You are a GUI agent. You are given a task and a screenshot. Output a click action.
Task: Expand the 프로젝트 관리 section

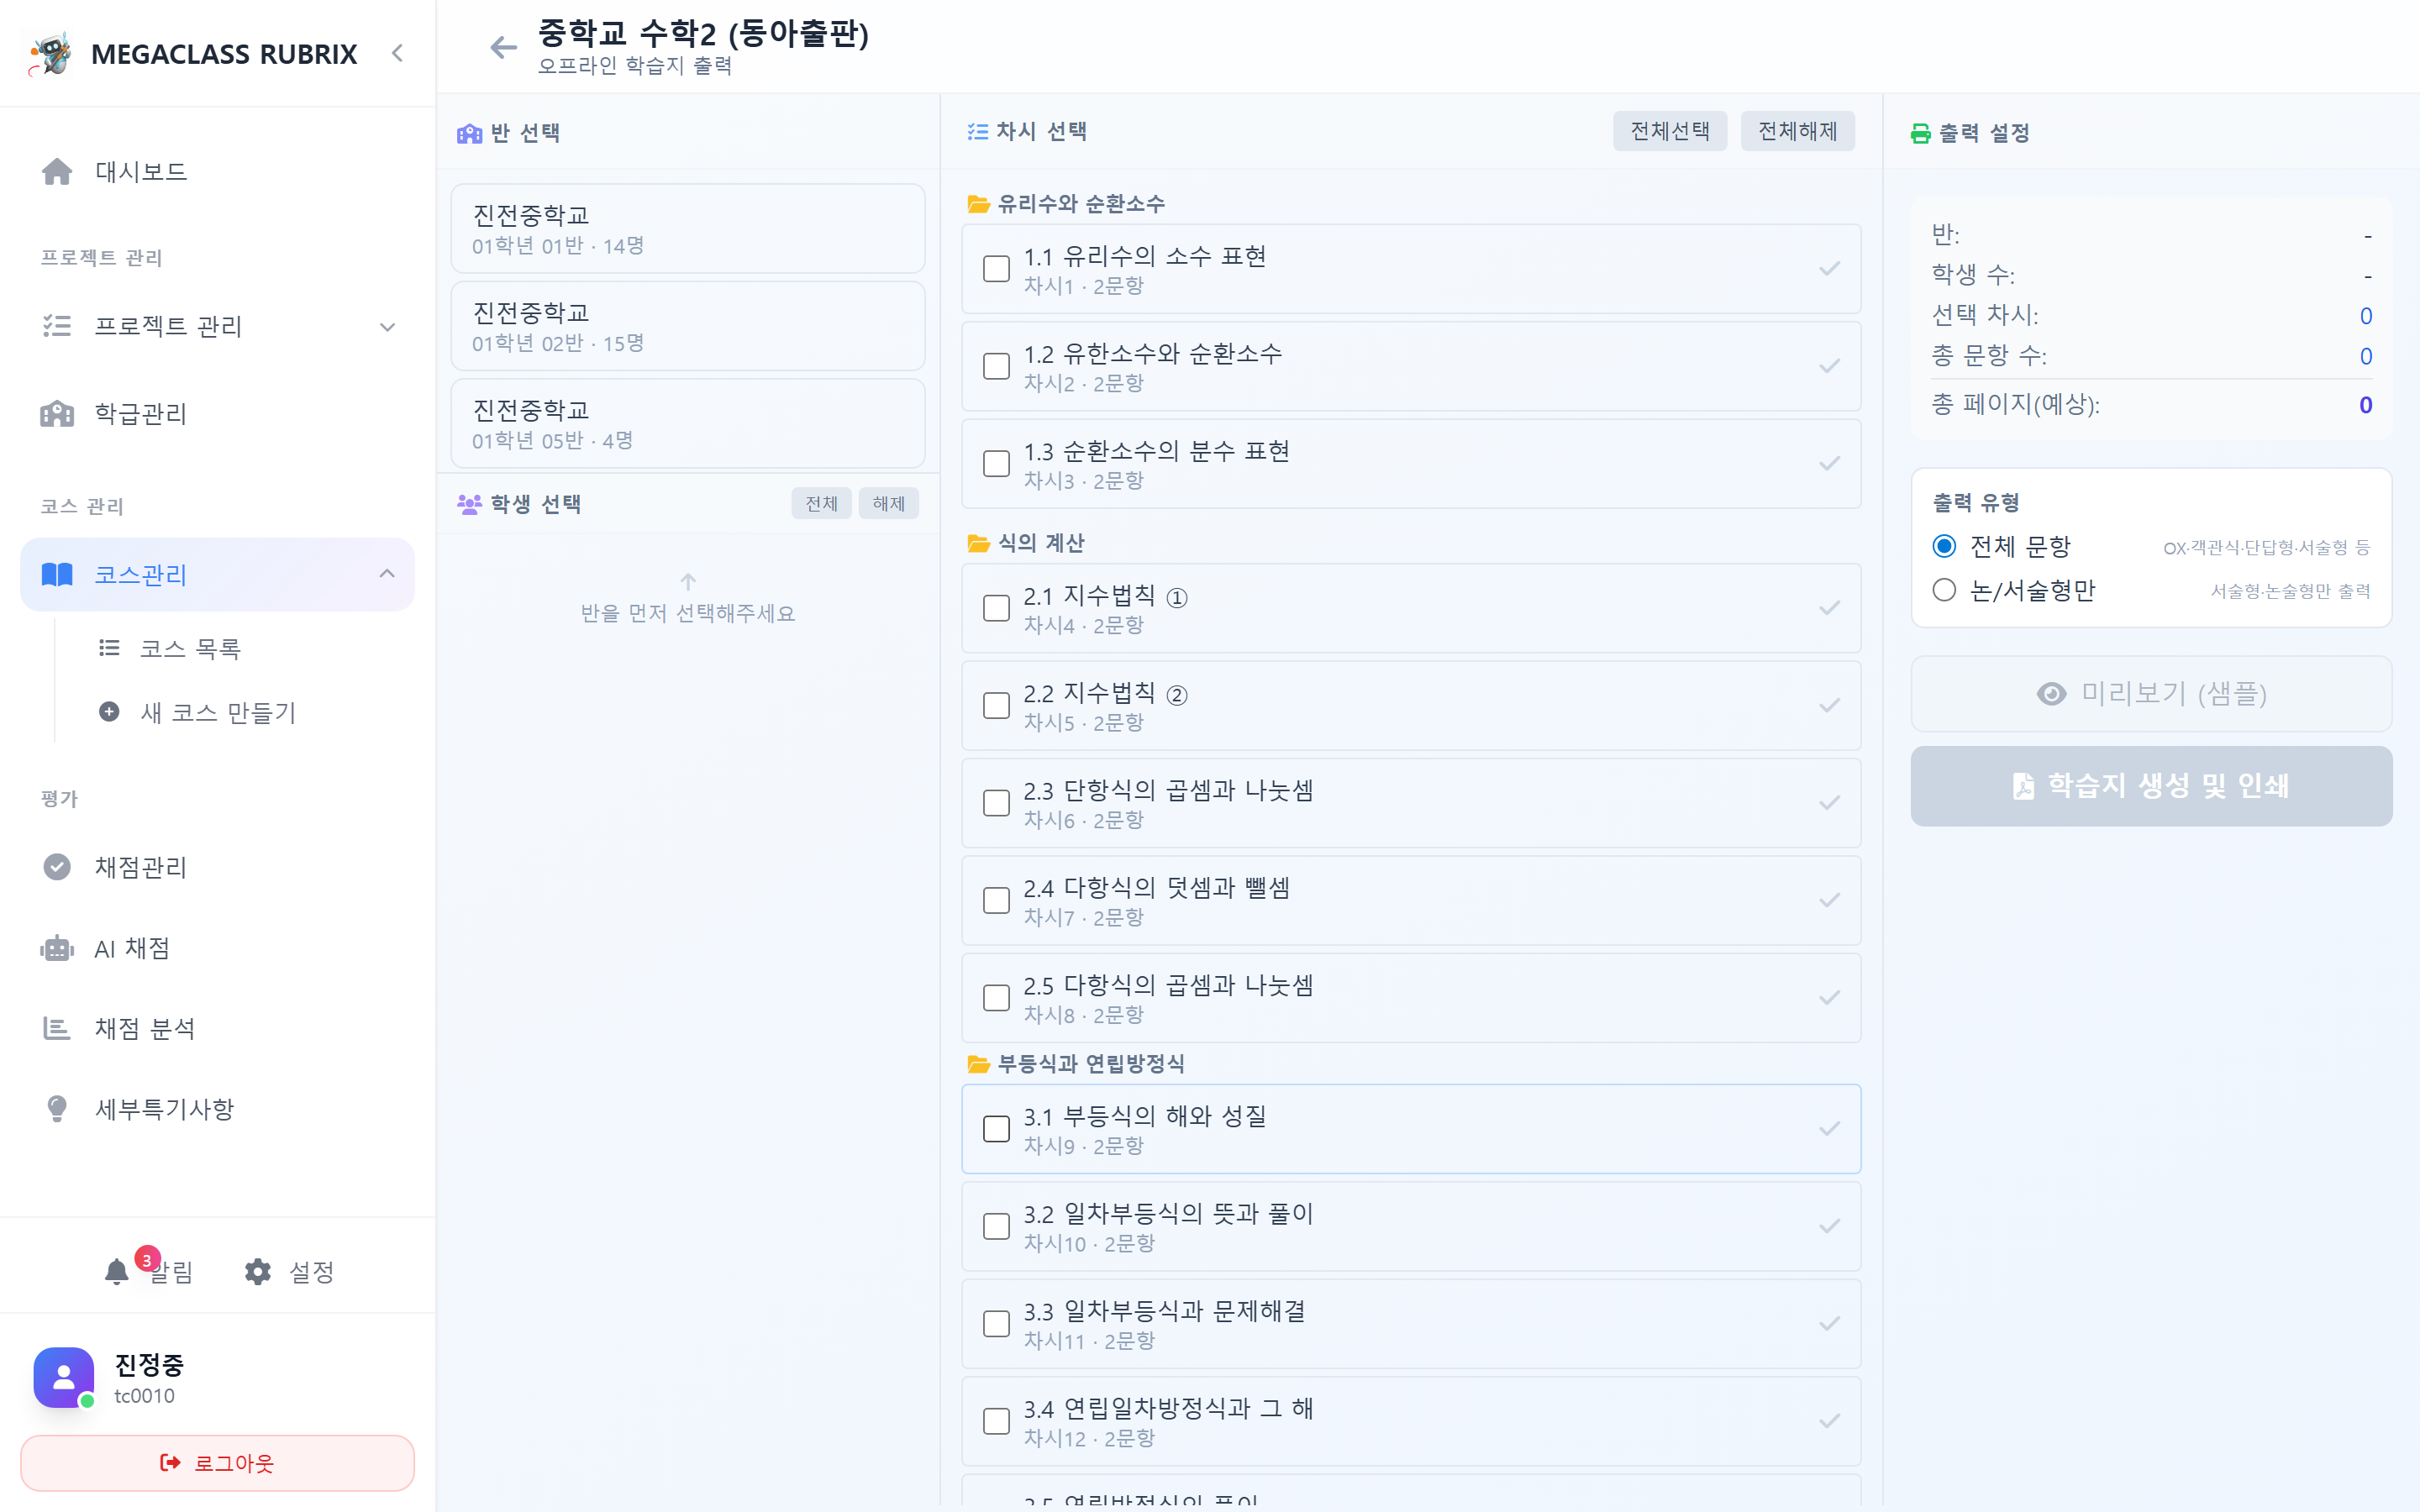coord(388,326)
